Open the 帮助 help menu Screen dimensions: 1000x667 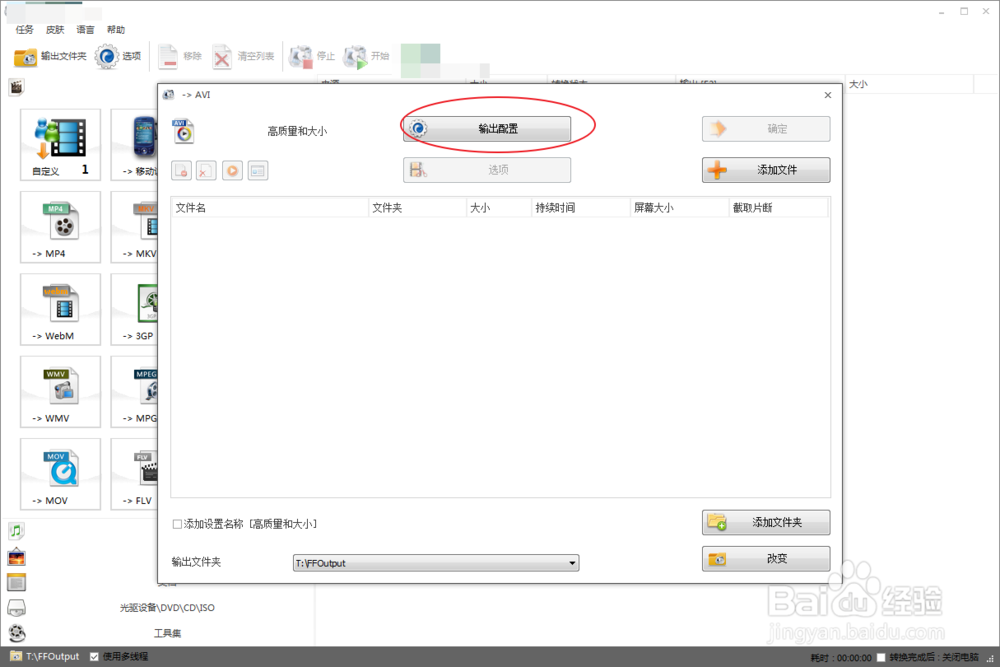click(x=116, y=30)
